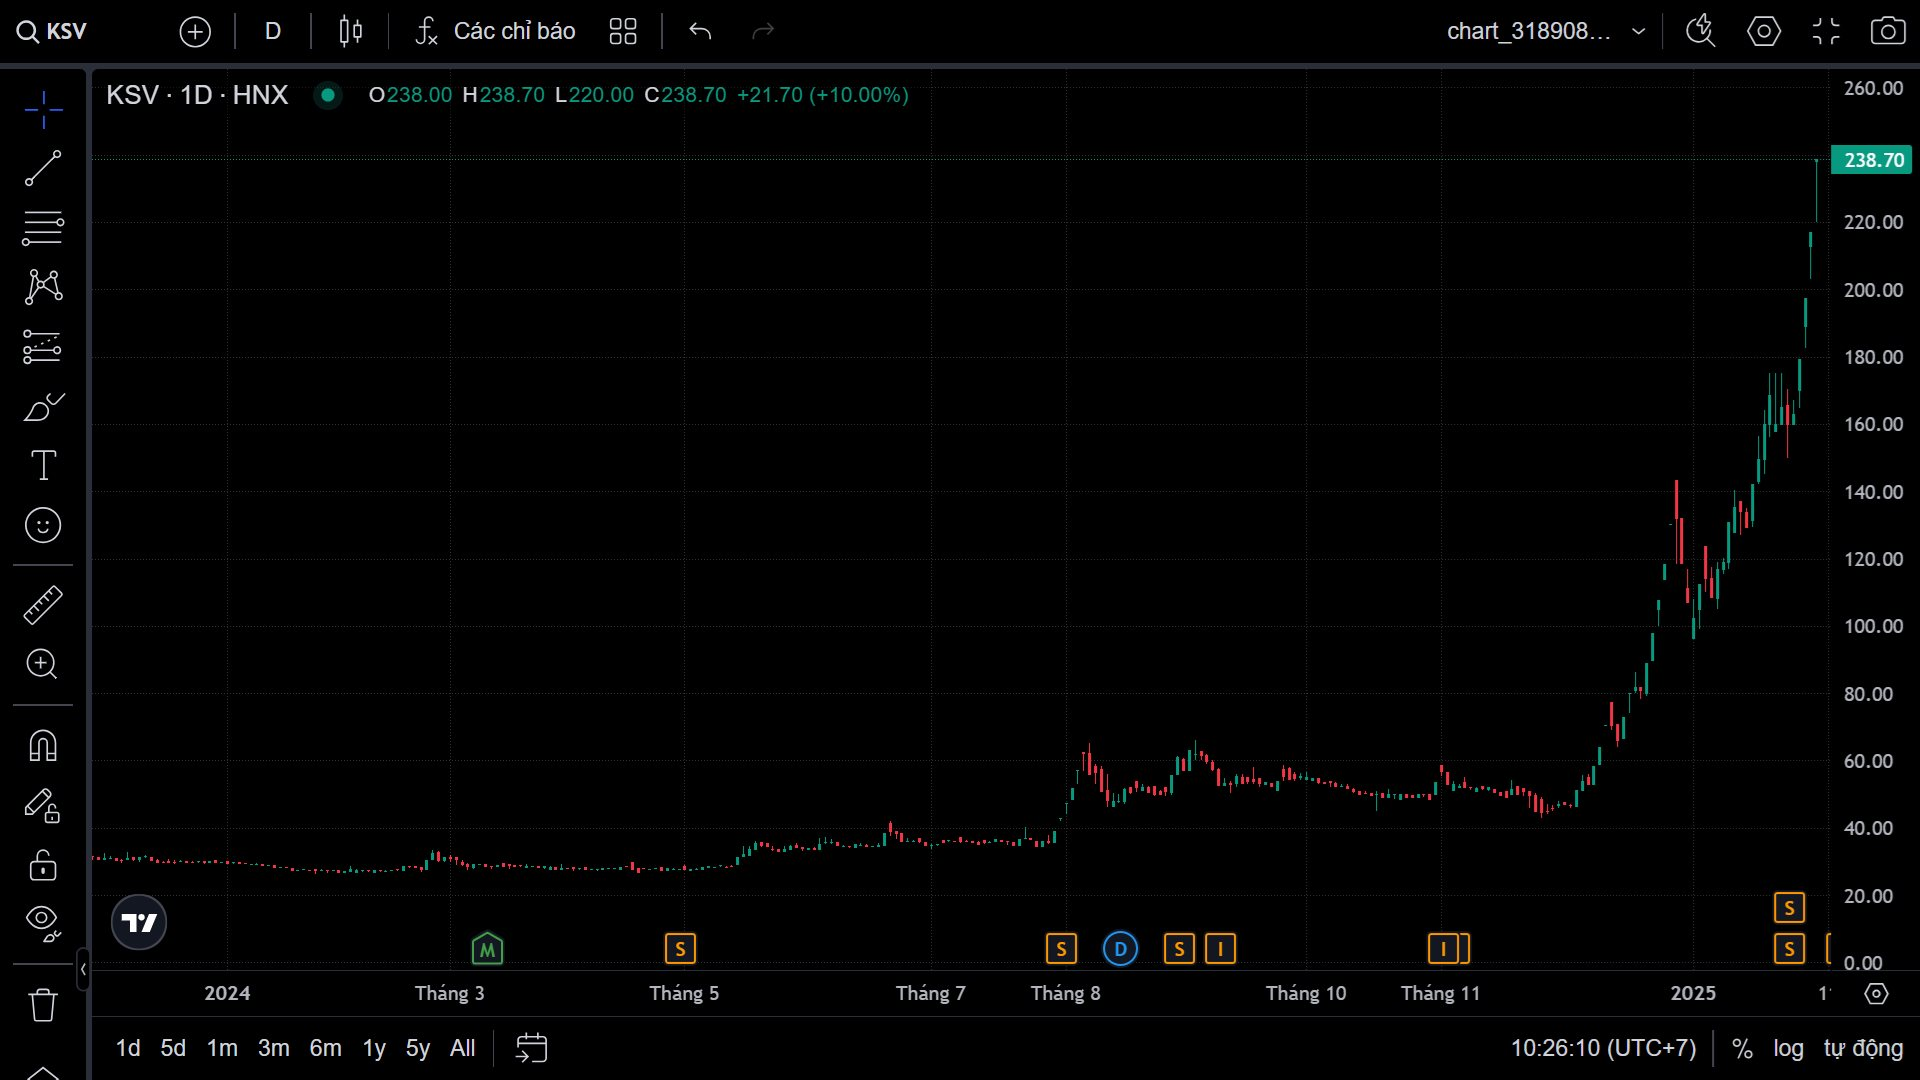The width and height of the screenshot is (1920, 1080).
Task: Select the brush drawing tool
Action: (x=43, y=407)
